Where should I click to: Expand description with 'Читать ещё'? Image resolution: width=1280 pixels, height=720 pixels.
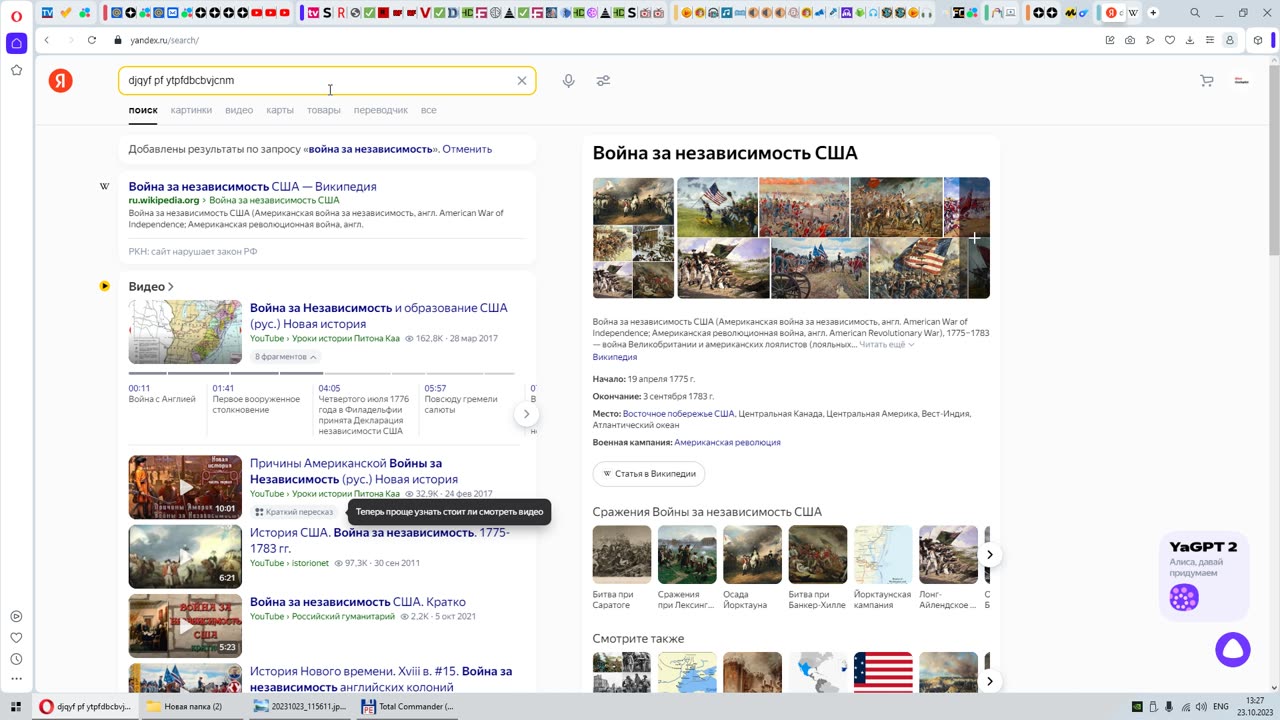click(887, 345)
